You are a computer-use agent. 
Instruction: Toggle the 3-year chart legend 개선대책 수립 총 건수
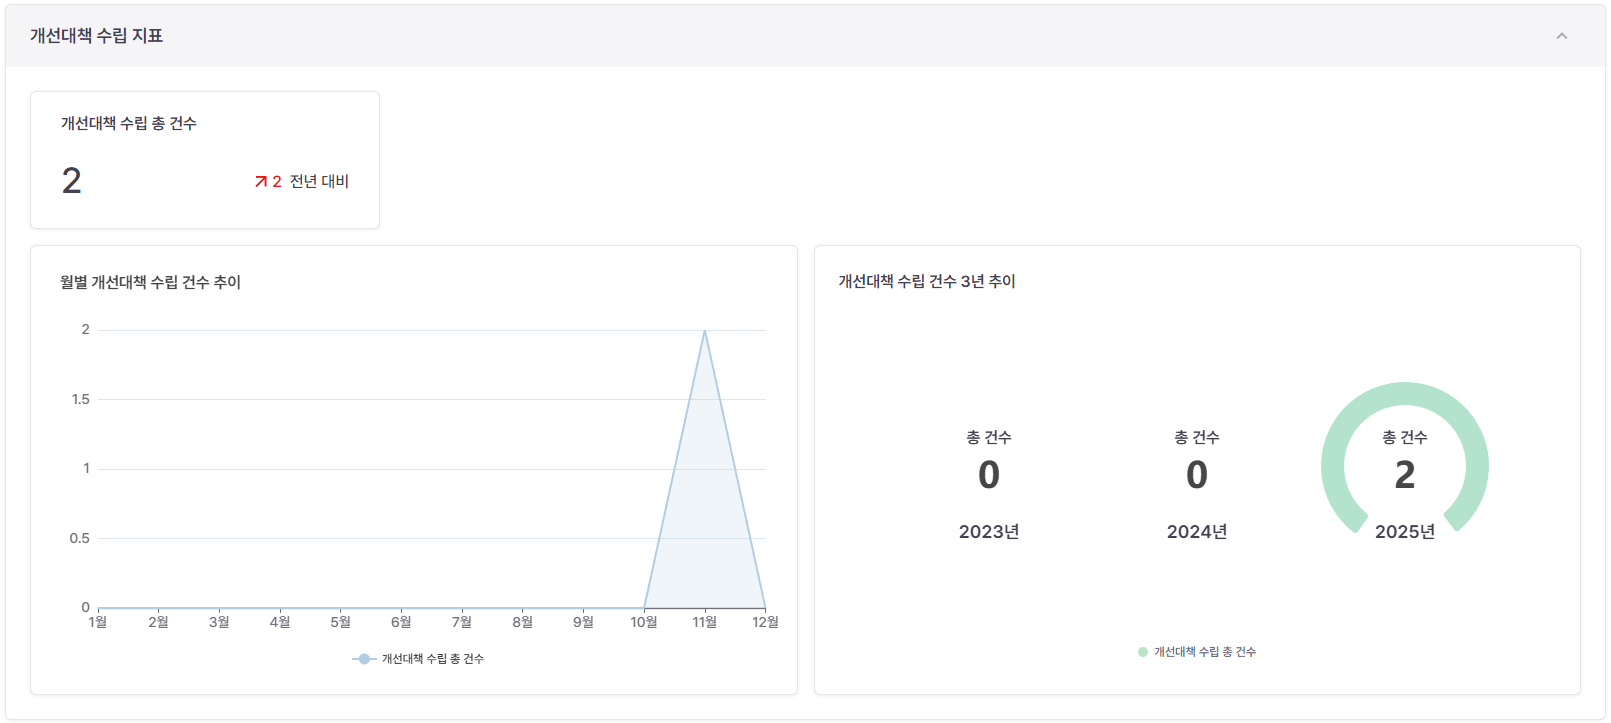click(x=1204, y=652)
